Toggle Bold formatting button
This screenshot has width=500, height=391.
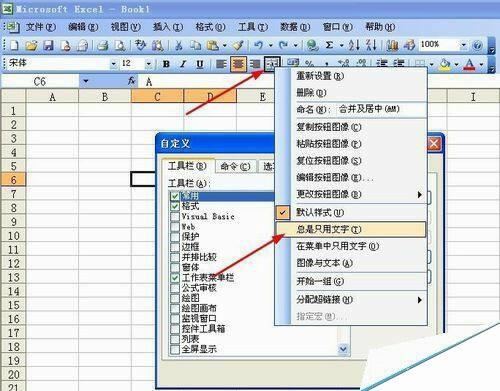[x=166, y=64]
